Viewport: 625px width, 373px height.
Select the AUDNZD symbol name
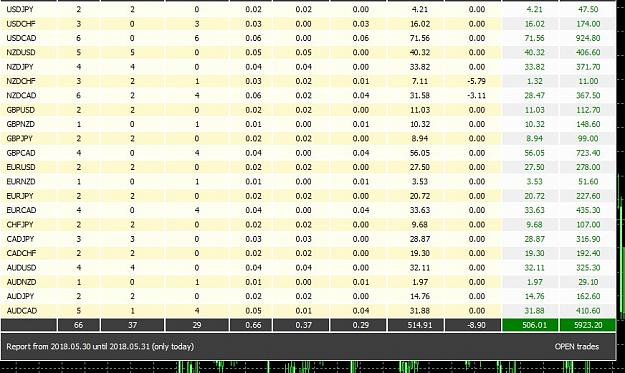(x=21, y=282)
